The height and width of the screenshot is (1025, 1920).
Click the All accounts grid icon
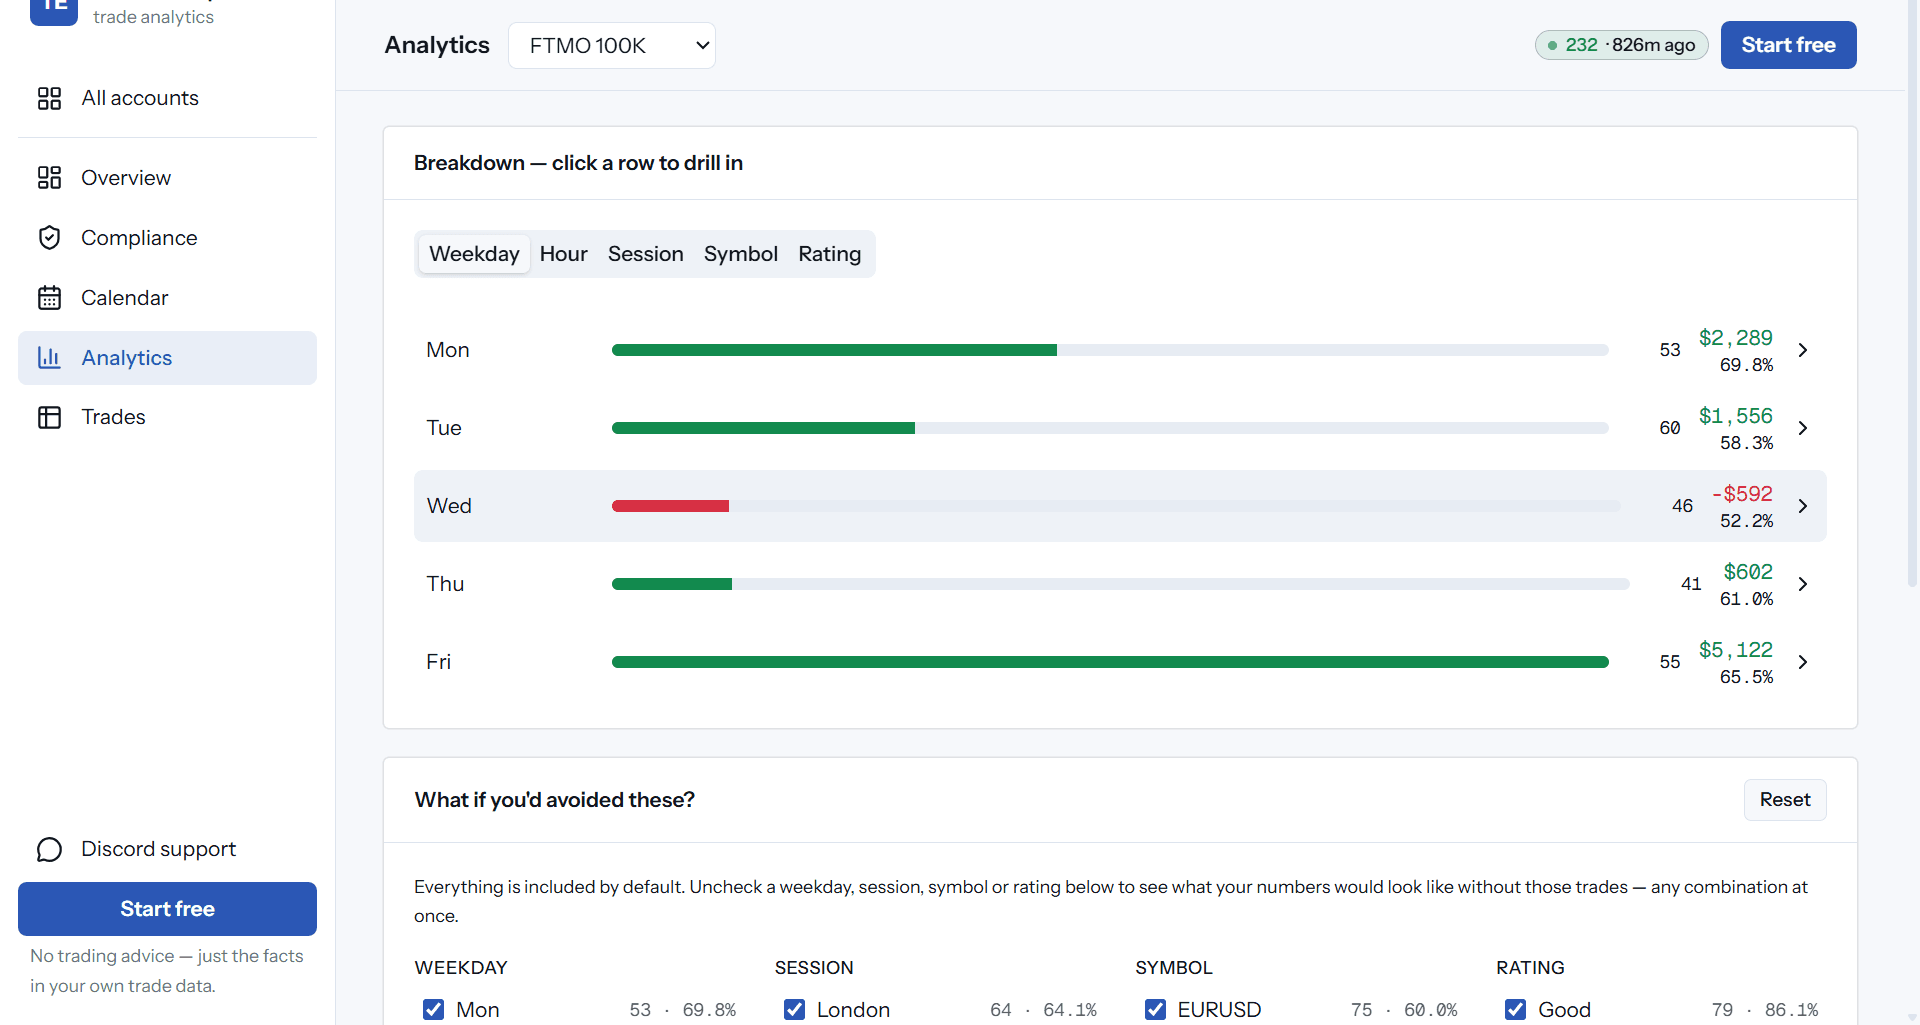(49, 98)
